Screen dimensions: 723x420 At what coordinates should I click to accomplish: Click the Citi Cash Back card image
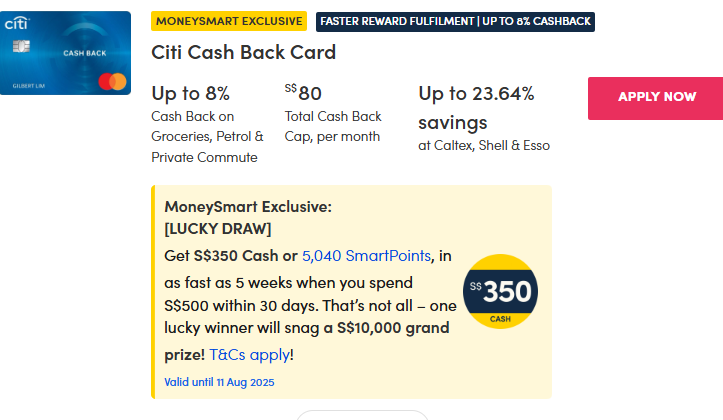coord(66,53)
